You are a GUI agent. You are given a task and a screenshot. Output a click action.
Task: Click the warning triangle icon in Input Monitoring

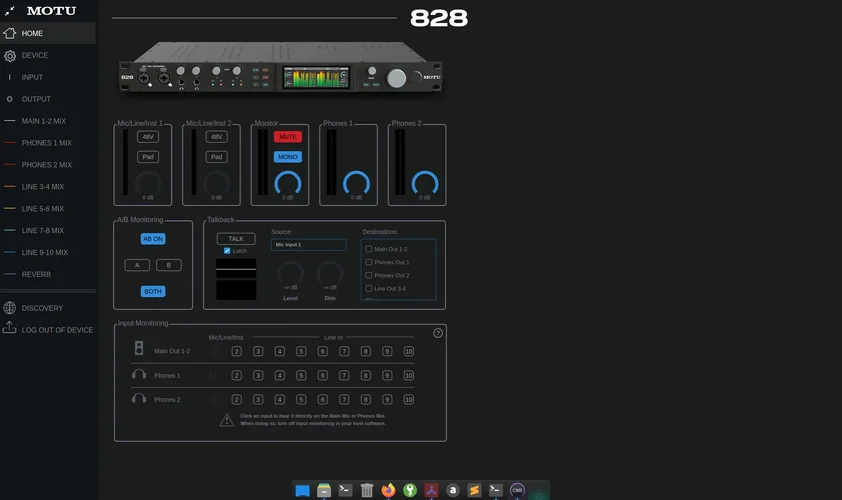coord(227,420)
